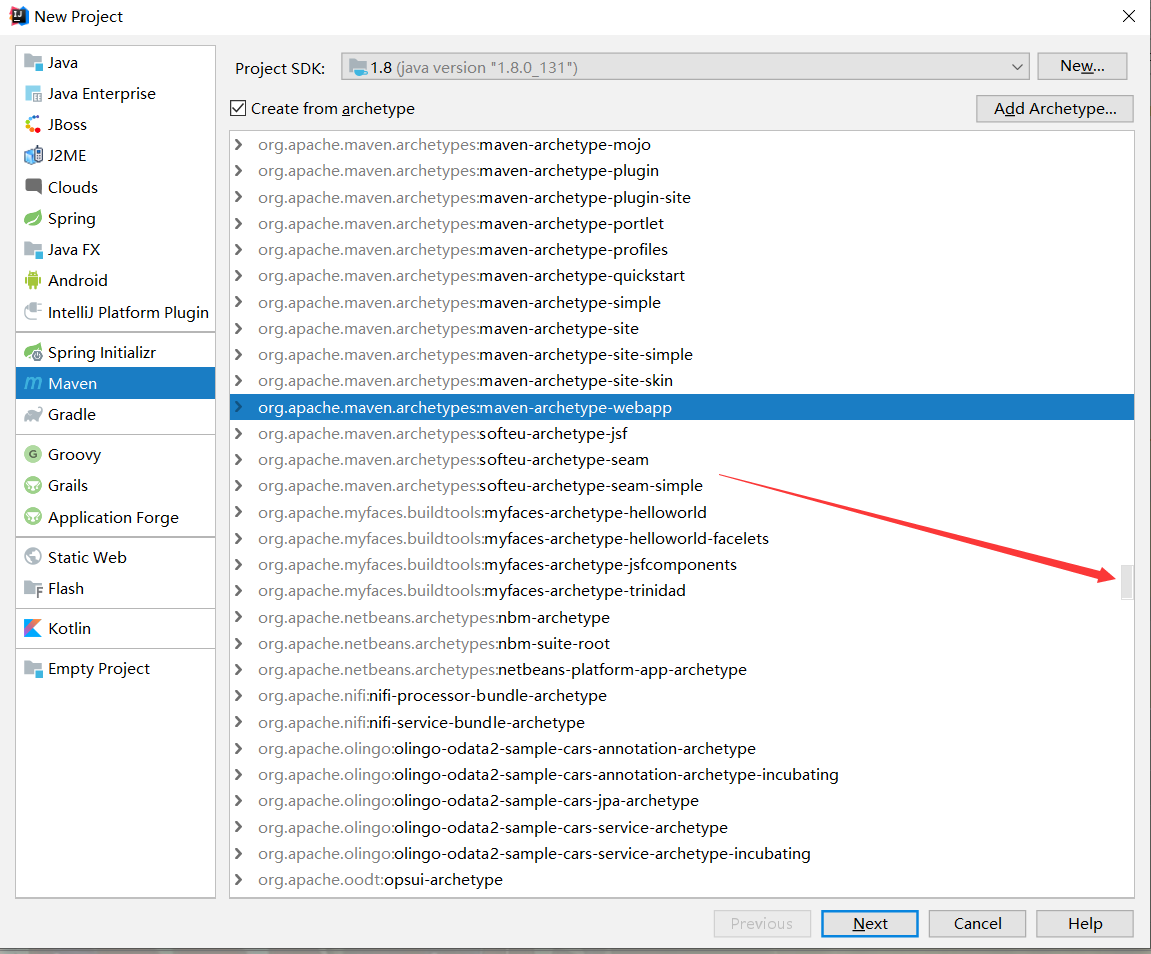Click the Maven m icon

[33, 383]
